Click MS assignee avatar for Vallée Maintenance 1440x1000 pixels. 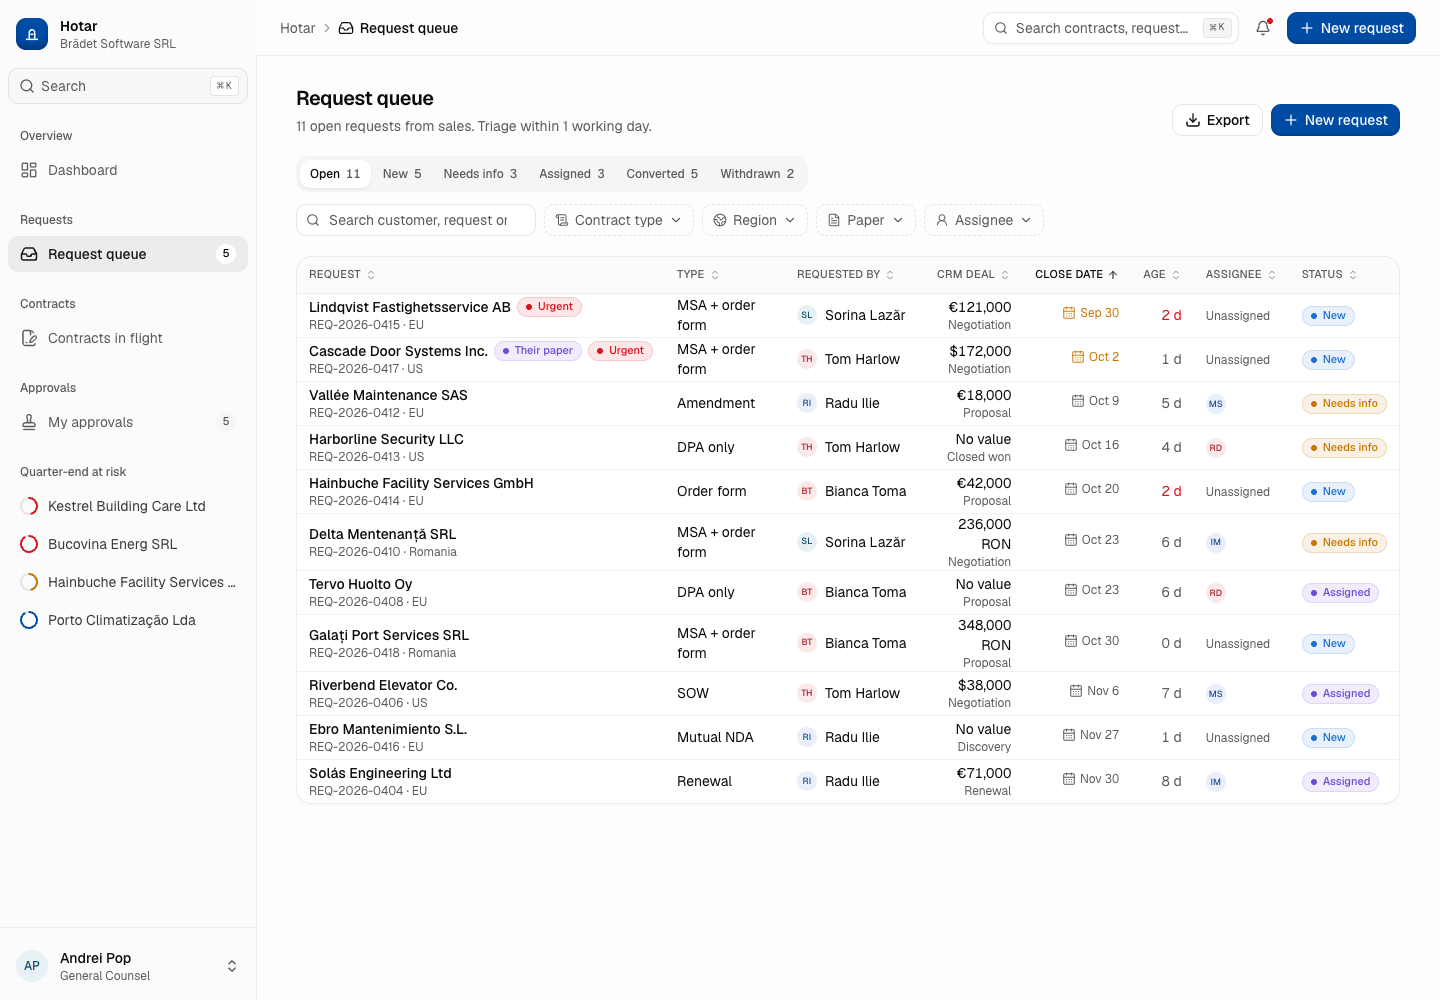pyautogui.click(x=1215, y=404)
